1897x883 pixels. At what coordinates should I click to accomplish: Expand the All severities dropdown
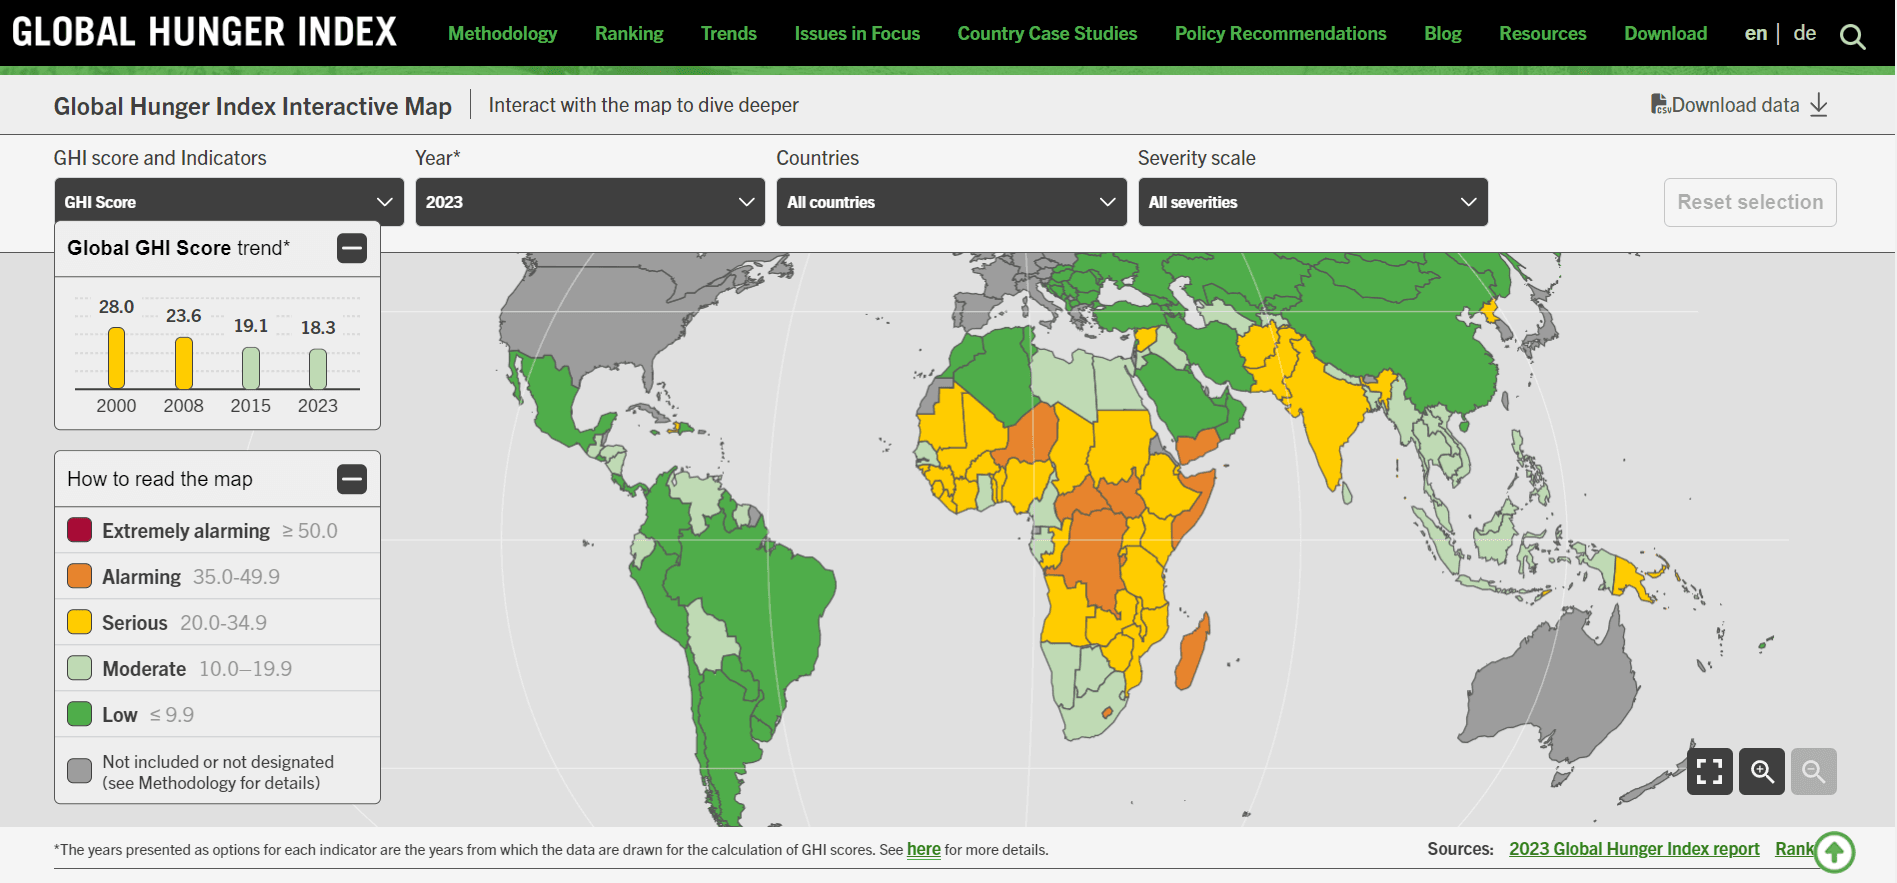1312,202
